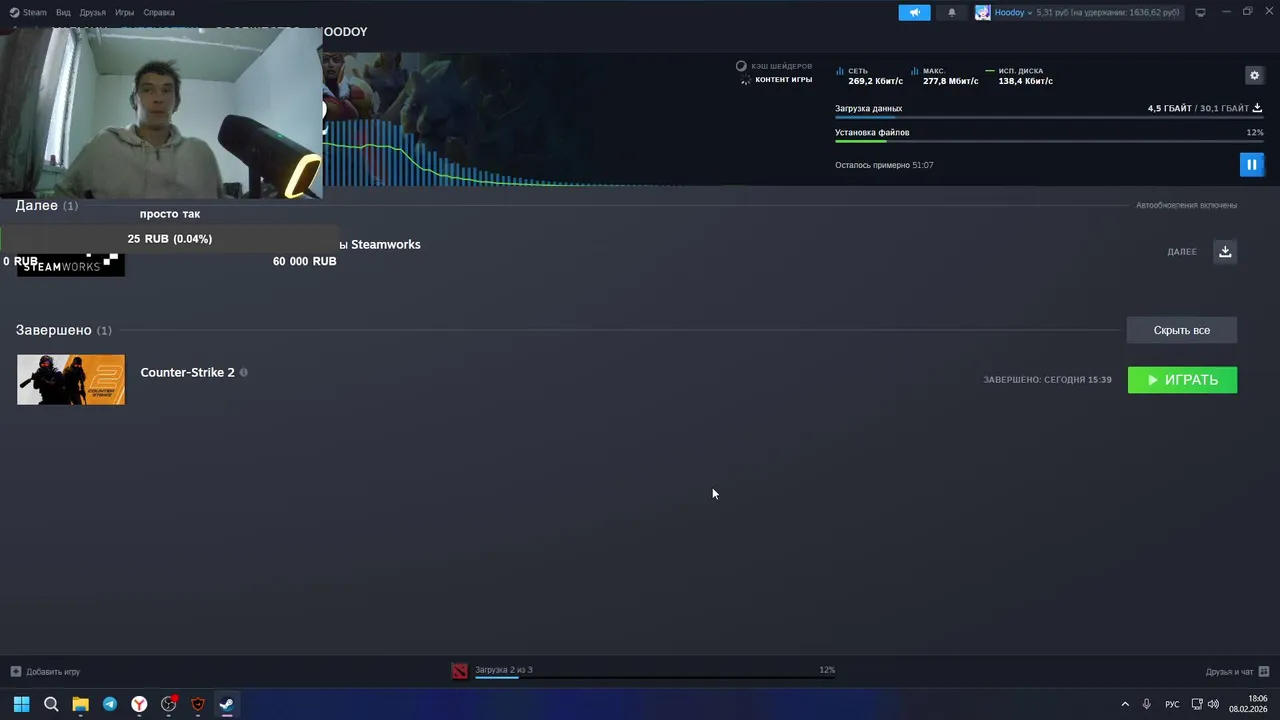Open OBS Studio from taskbar
This screenshot has height=720, width=1280.
pyautogui.click(x=168, y=704)
